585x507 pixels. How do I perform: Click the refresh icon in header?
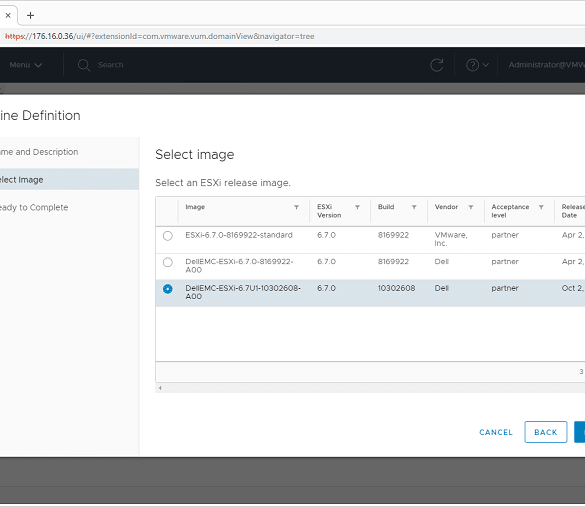tap(437, 65)
